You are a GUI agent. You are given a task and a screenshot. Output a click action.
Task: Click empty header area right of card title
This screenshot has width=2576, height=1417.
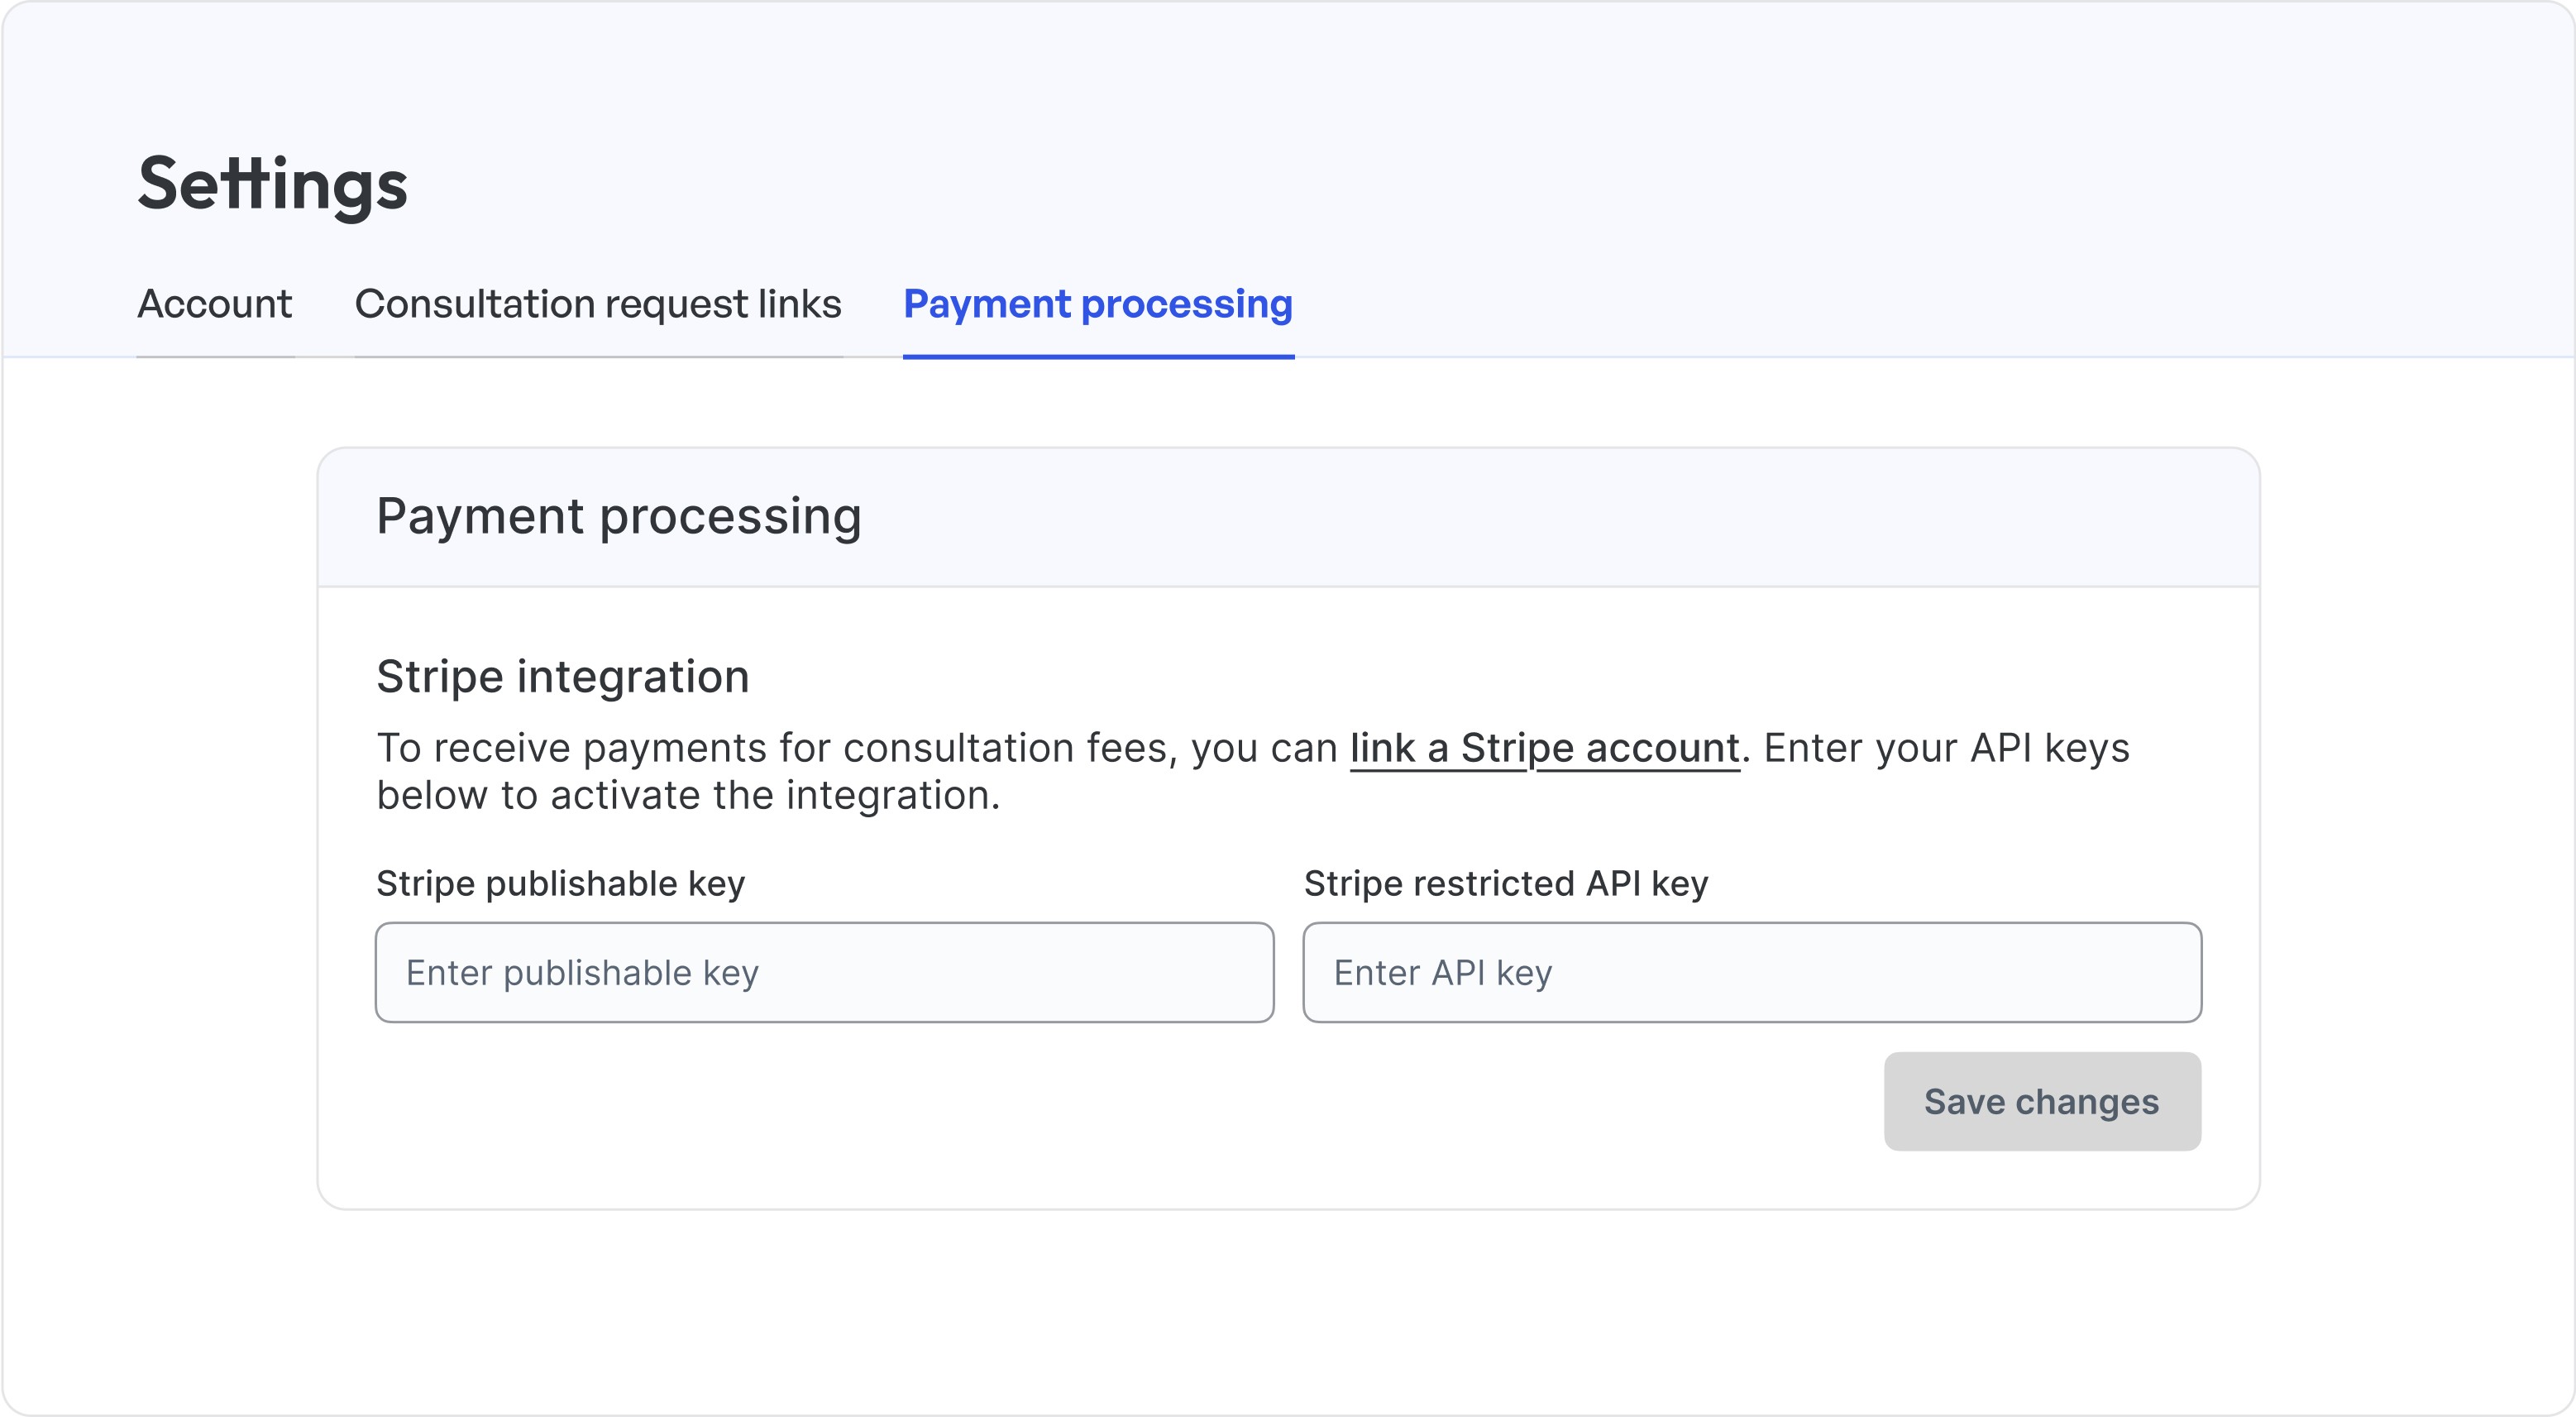click(x=1600, y=517)
